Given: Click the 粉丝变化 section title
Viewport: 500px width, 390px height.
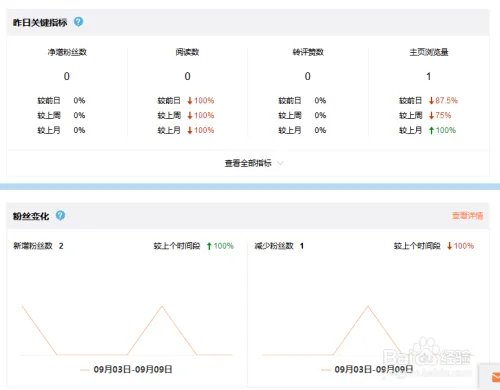Looking at the screenshot, I should (31, 216).
